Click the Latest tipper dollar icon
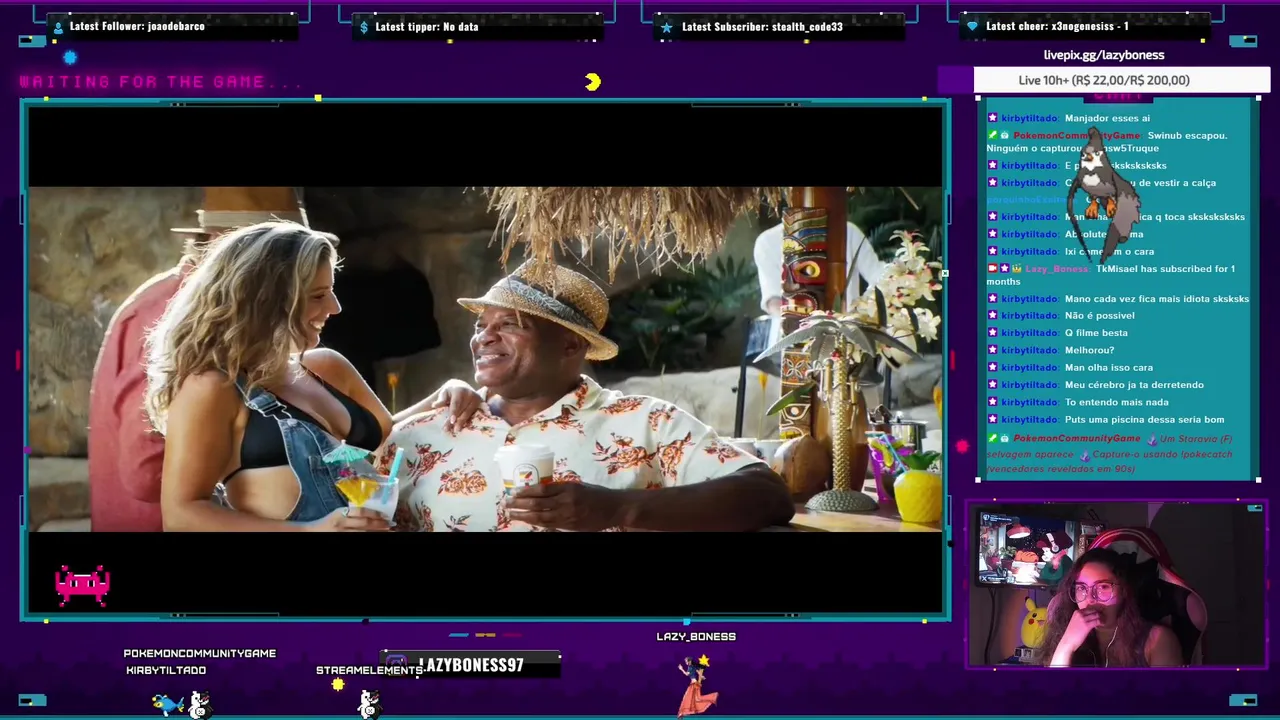Image resolution: width=1280 pixels, height=720 pixels. (364, 27)
